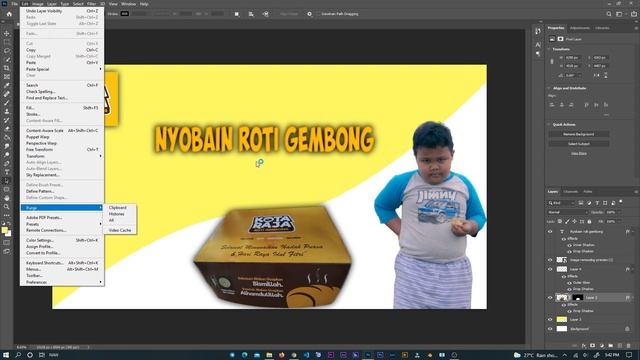The width and height of the screenshot is (640, 360).
Task: Select the Lasso tool
Action: [x=7, y=51]
